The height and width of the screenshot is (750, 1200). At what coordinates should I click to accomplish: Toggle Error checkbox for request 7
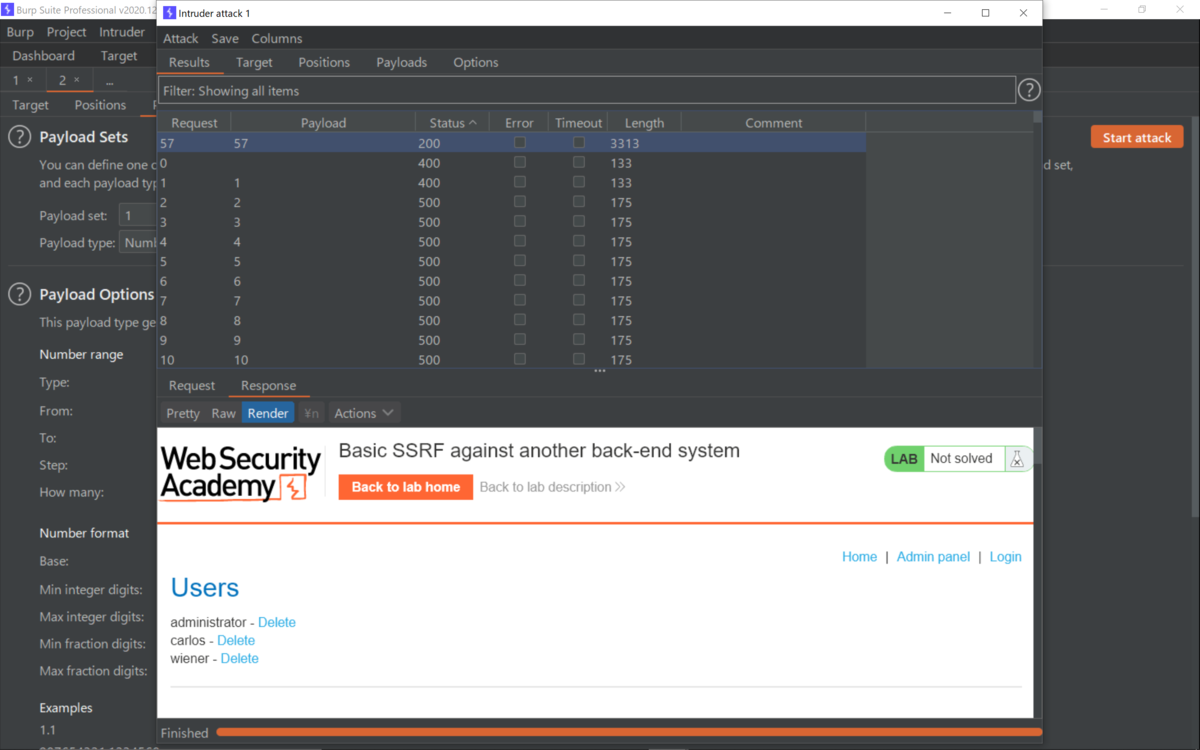[519, 300]
